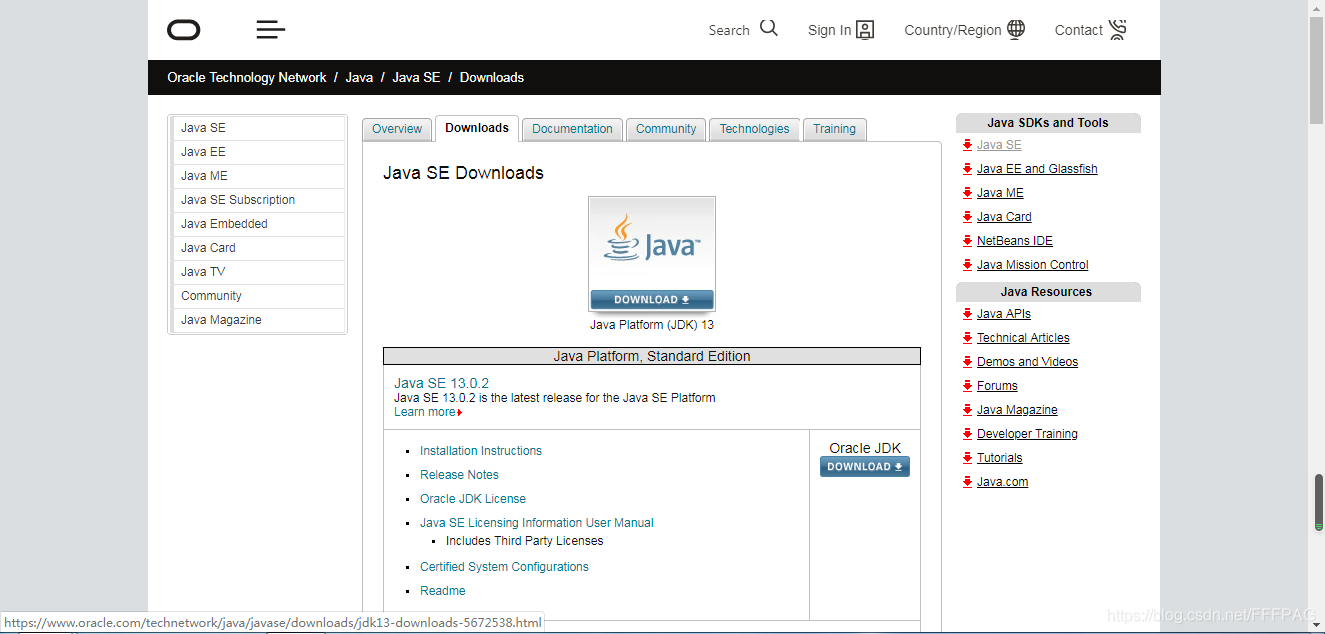Open Java Mission Control link text
Viewport: 1325px width, 634px height.
tap(1033, 265)
